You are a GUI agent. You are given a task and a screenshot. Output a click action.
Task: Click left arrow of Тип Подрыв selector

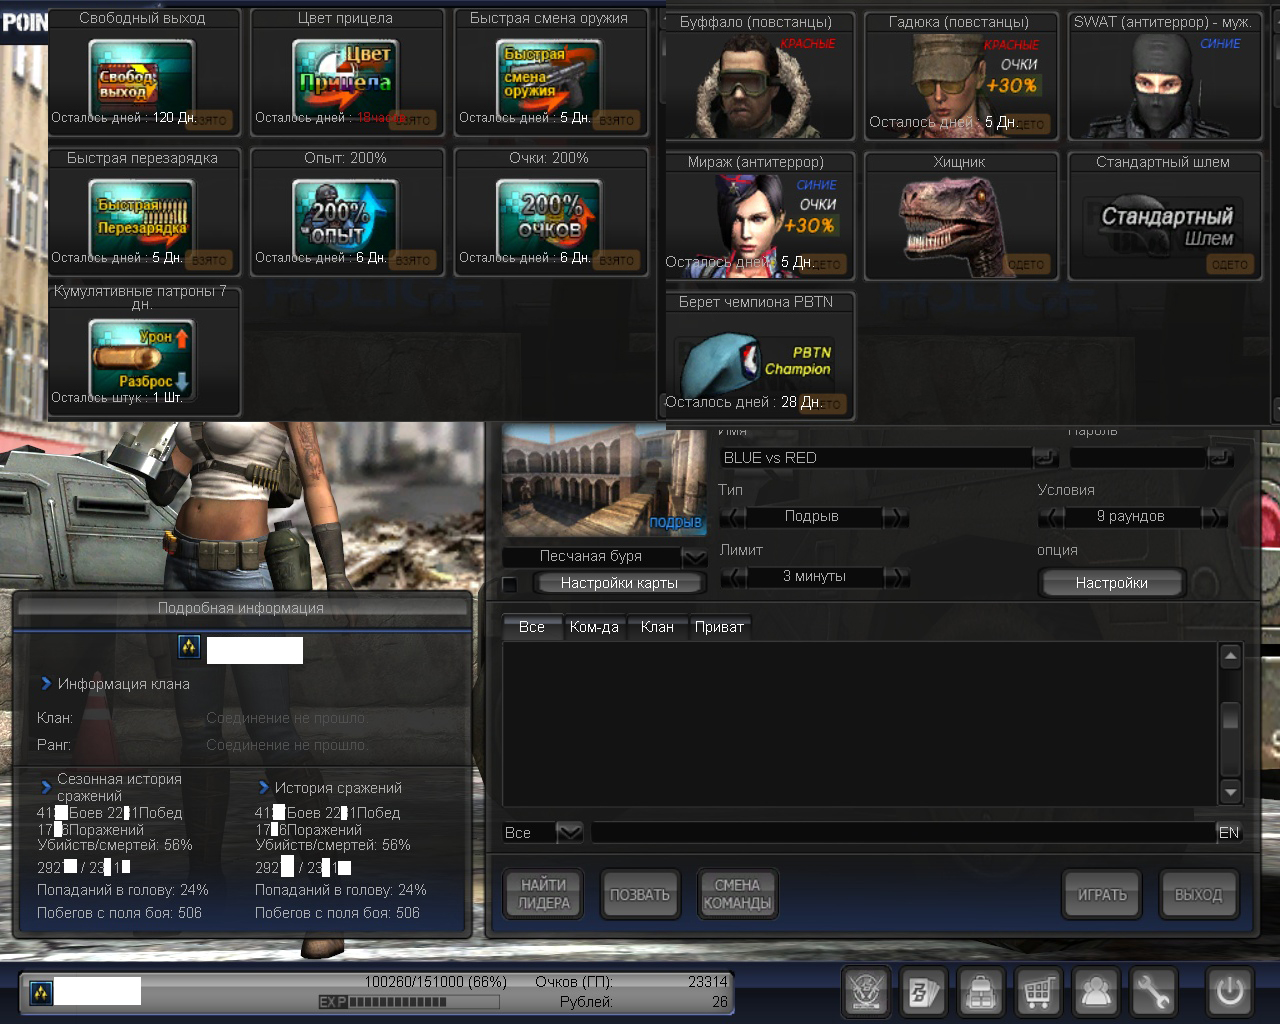point(733,517)
